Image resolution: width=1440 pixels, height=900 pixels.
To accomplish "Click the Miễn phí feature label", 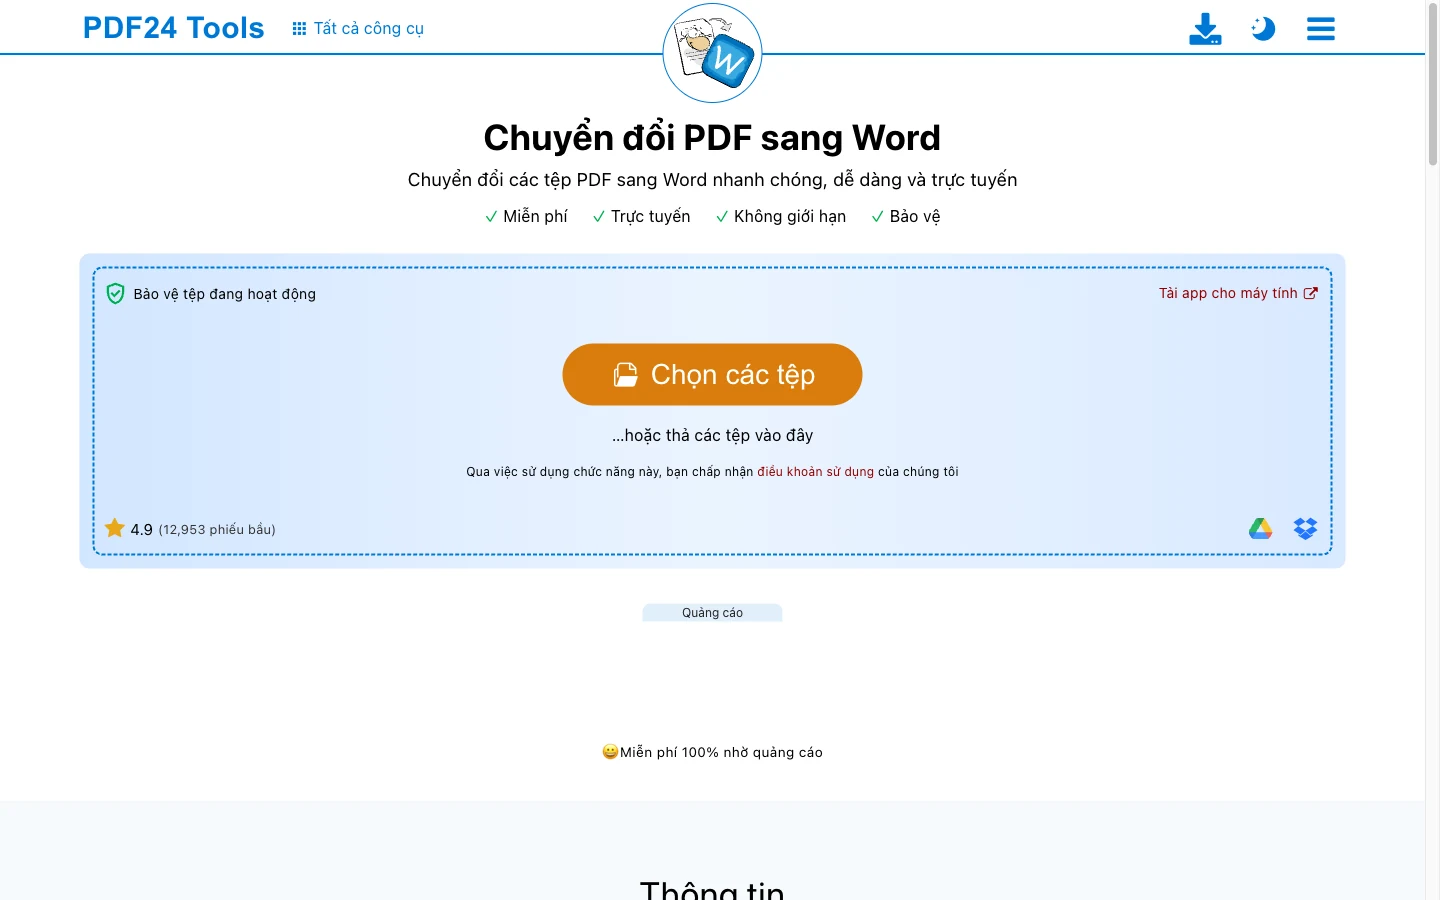I will point(526,216).
